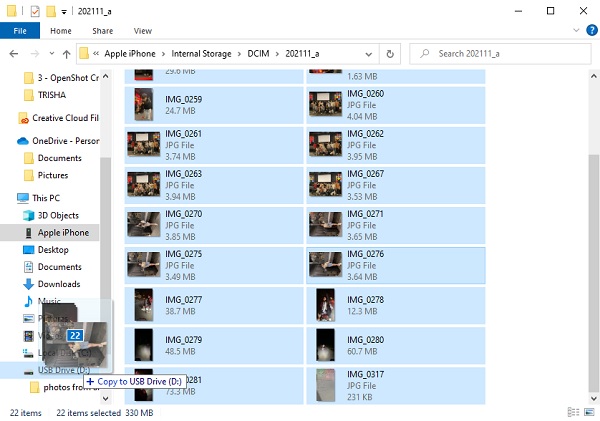Open OneDrive Documents folder in sidebar
The image size is (600, 421).
click(52, 158)
